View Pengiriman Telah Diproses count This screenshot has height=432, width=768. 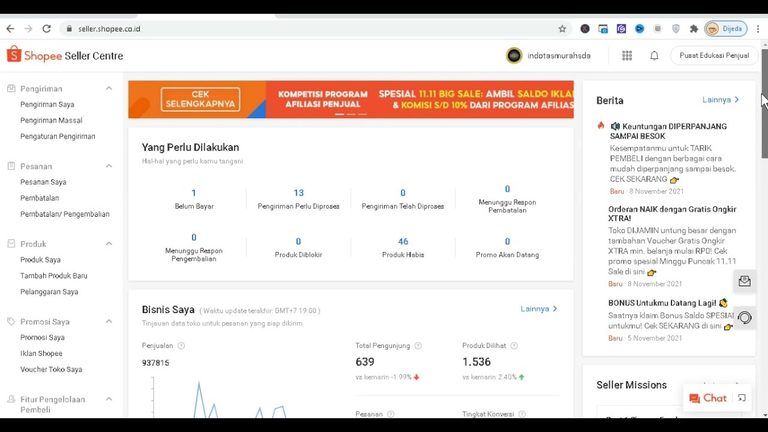pyautogui.click(x=403, y=199)
